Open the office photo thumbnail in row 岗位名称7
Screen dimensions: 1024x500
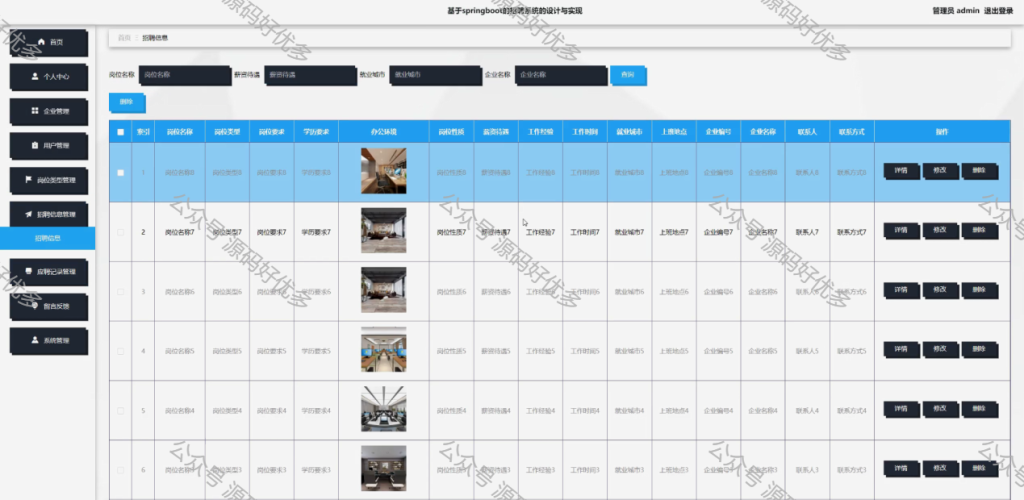click(383, 230)
